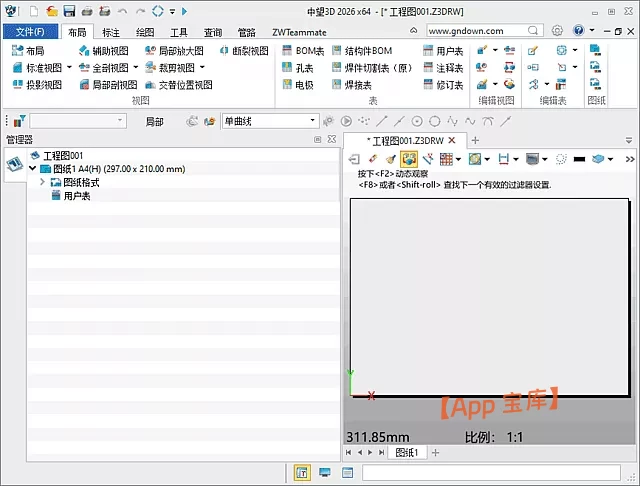Screen dimensions: 640x486
Task: Open the 标准视图 dropdown arrow
Action: click(x=69, y=68)
